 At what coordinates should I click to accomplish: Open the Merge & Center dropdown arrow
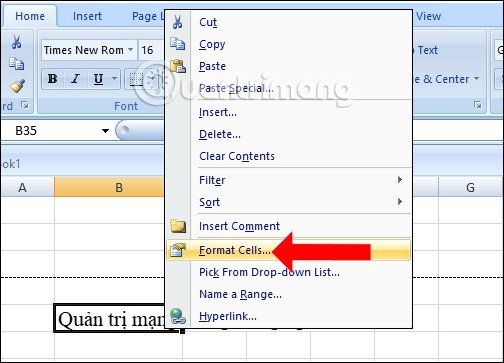click(x=476, y=79)
